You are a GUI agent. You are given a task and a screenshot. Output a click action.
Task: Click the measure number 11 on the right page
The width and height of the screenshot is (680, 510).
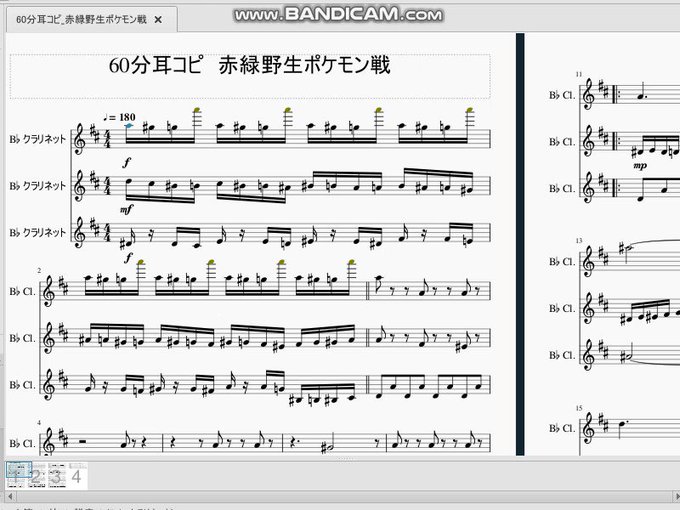[579, 75]
